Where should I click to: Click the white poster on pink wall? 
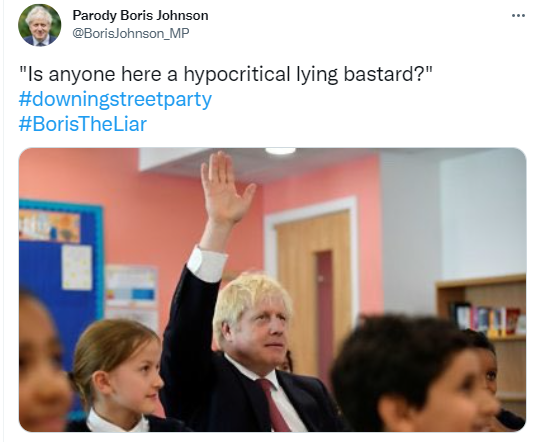131,292
